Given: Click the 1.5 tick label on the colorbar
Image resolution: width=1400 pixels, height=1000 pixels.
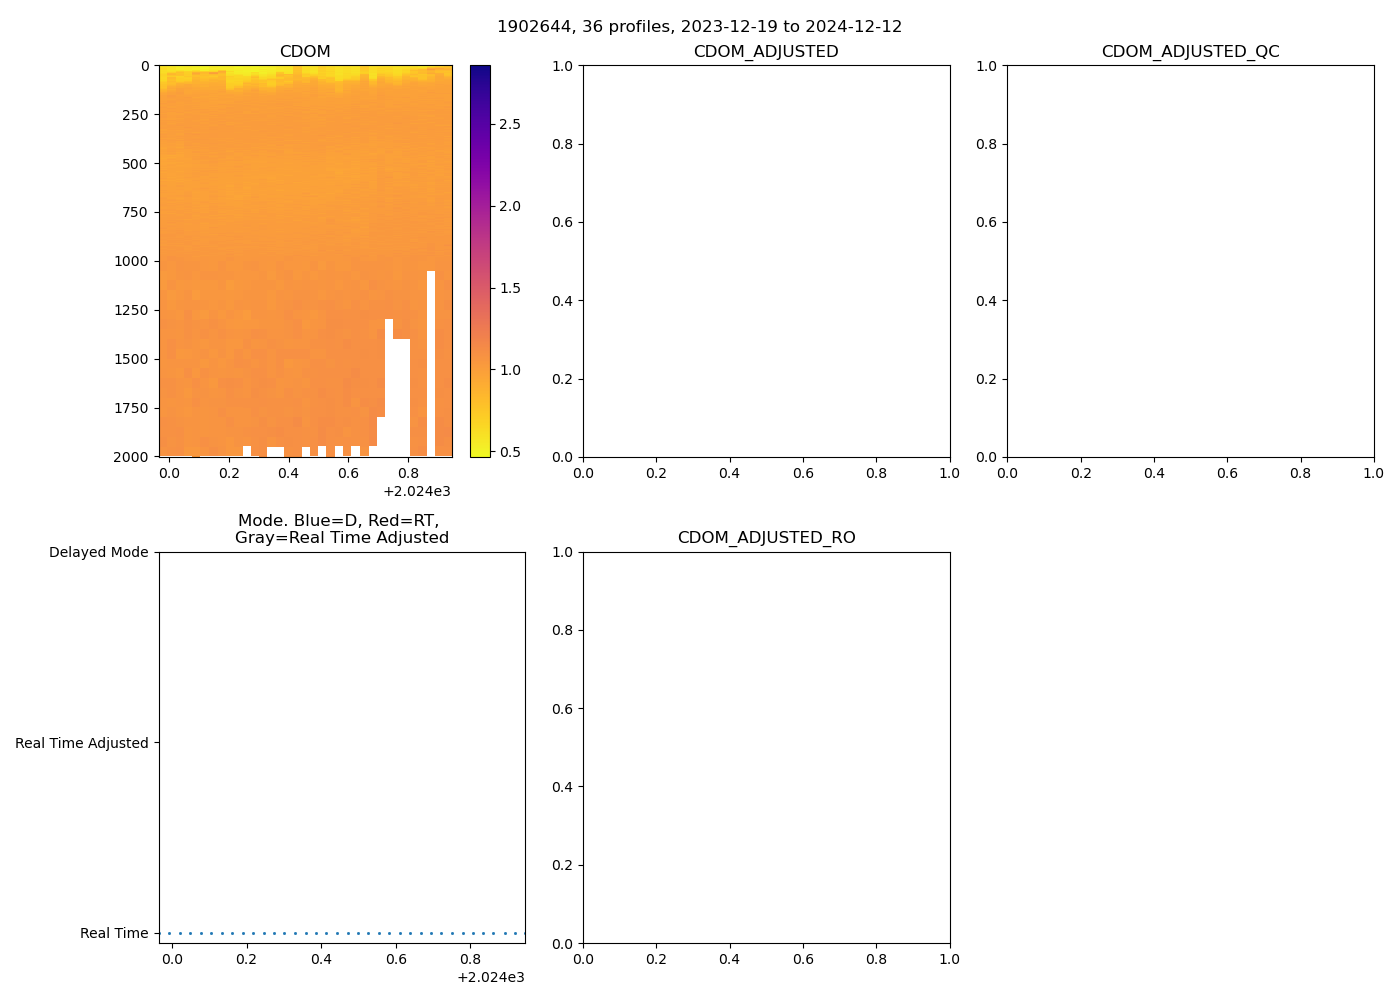Looking at the screenshot, I should tap(510, 288).
